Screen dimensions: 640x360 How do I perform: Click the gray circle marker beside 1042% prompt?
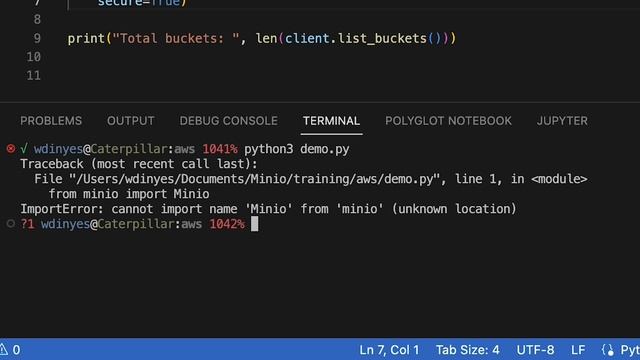coord(11,224)
